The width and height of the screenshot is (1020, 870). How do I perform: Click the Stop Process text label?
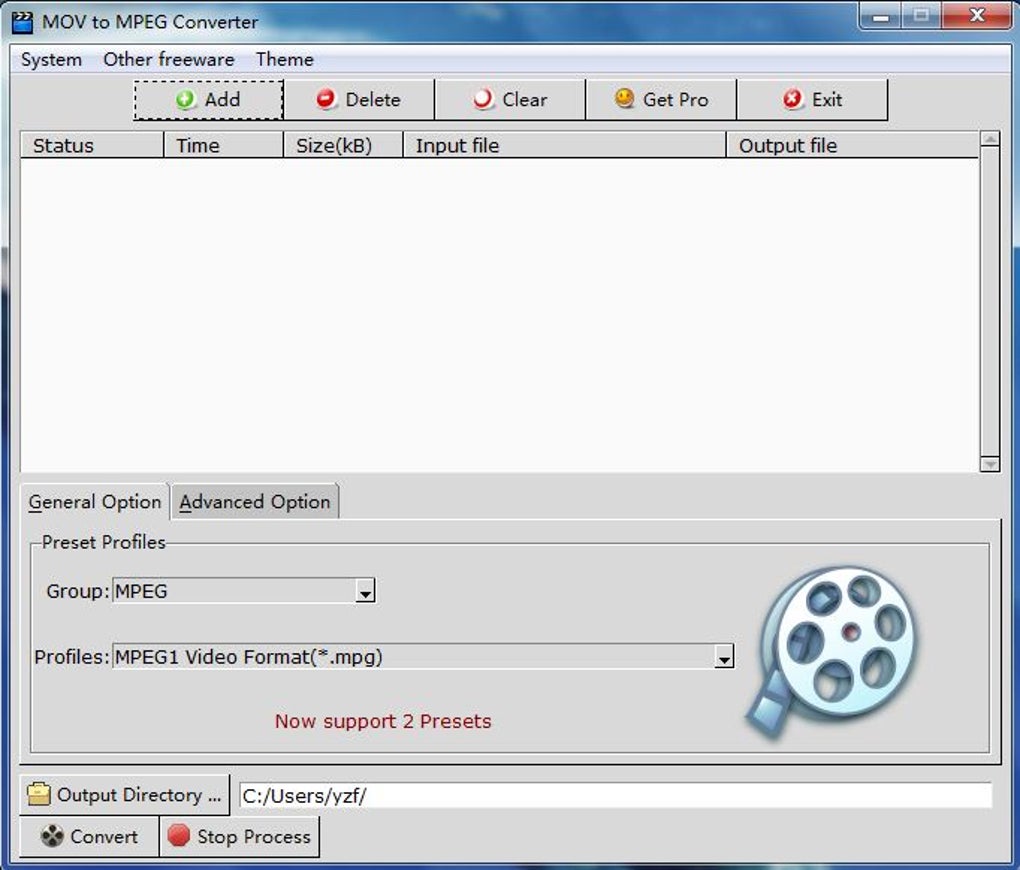254,836
